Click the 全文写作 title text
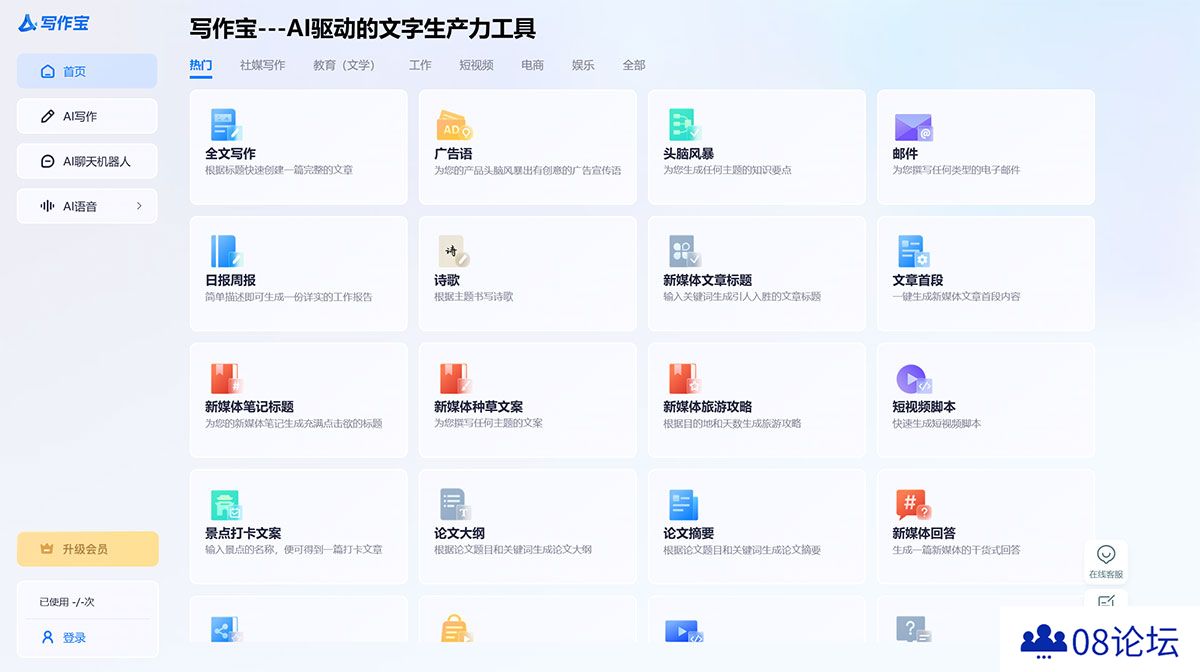The image size is (1200, 672). pos(230,154)
